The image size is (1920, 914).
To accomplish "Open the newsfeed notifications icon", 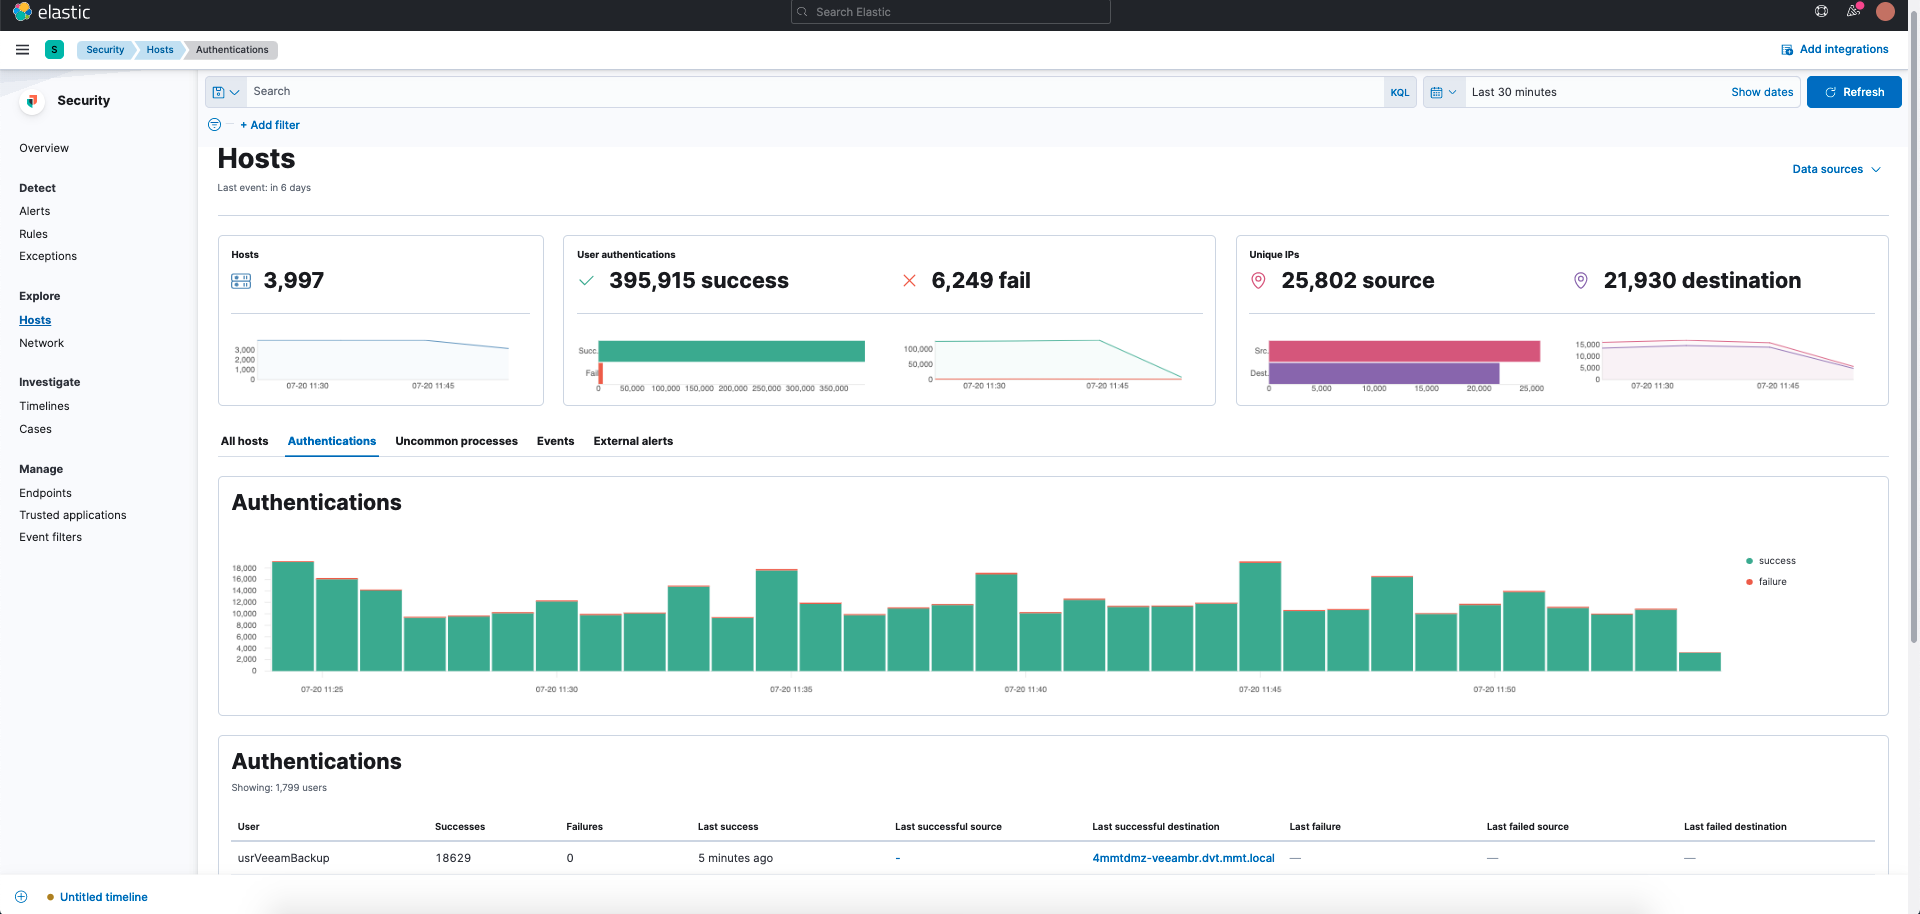I will (1853, 11).
